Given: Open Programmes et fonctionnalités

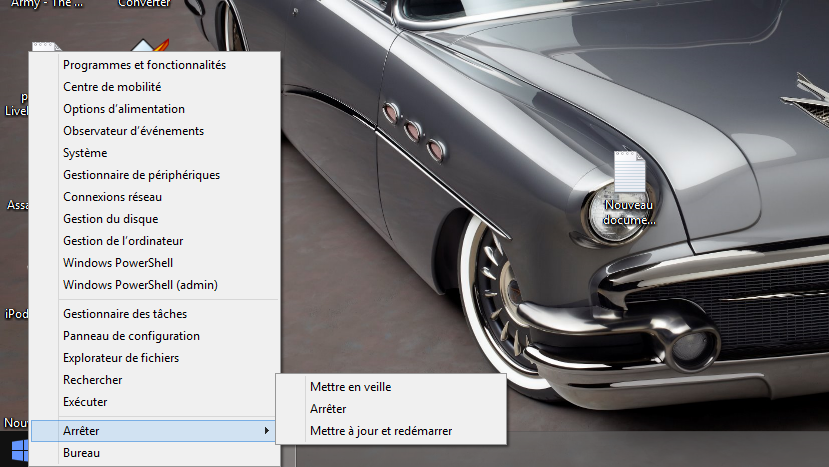Looking at the screenshot, I should [144, 65].
